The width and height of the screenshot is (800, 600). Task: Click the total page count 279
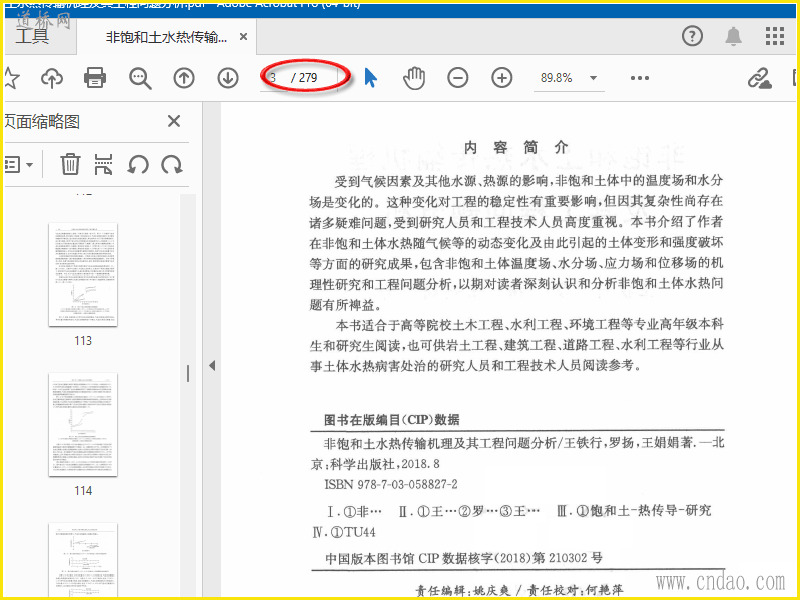point(308,78)
